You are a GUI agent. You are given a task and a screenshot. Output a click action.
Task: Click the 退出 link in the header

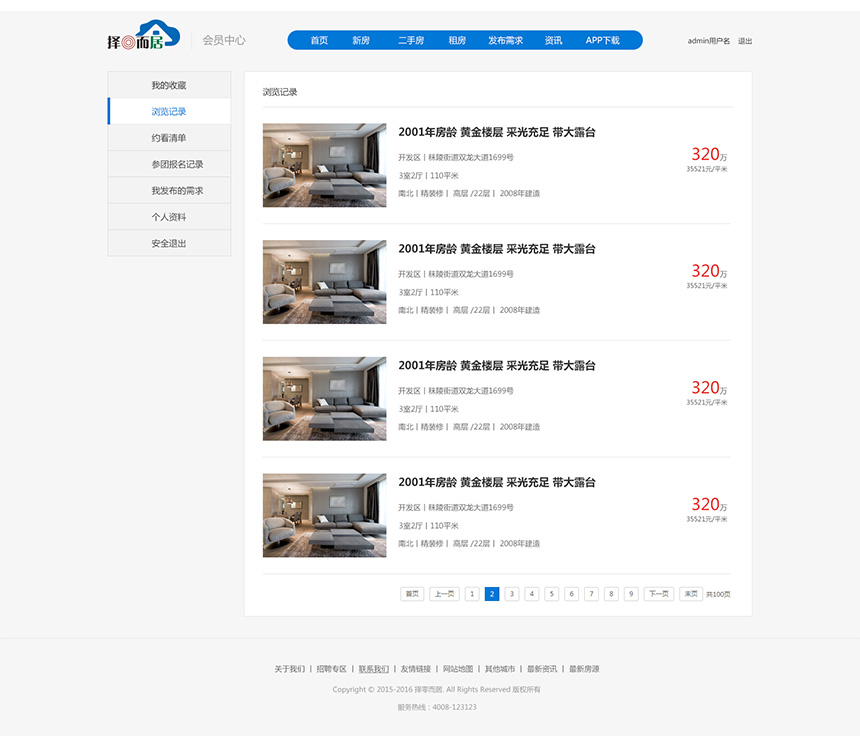pos(745,41)
